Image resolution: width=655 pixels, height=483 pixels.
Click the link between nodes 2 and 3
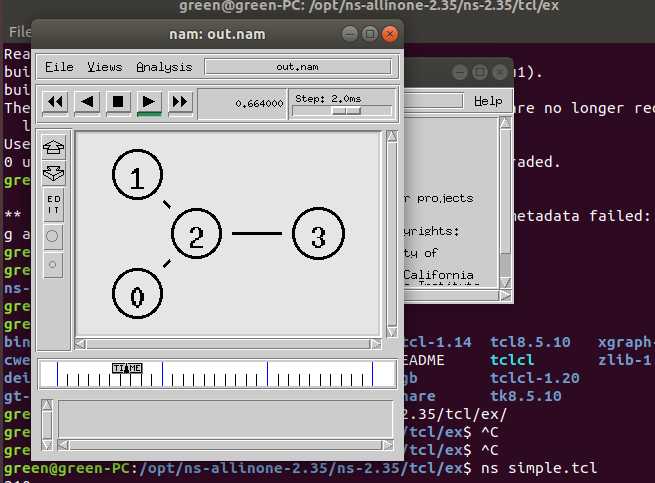pos(256,234)
